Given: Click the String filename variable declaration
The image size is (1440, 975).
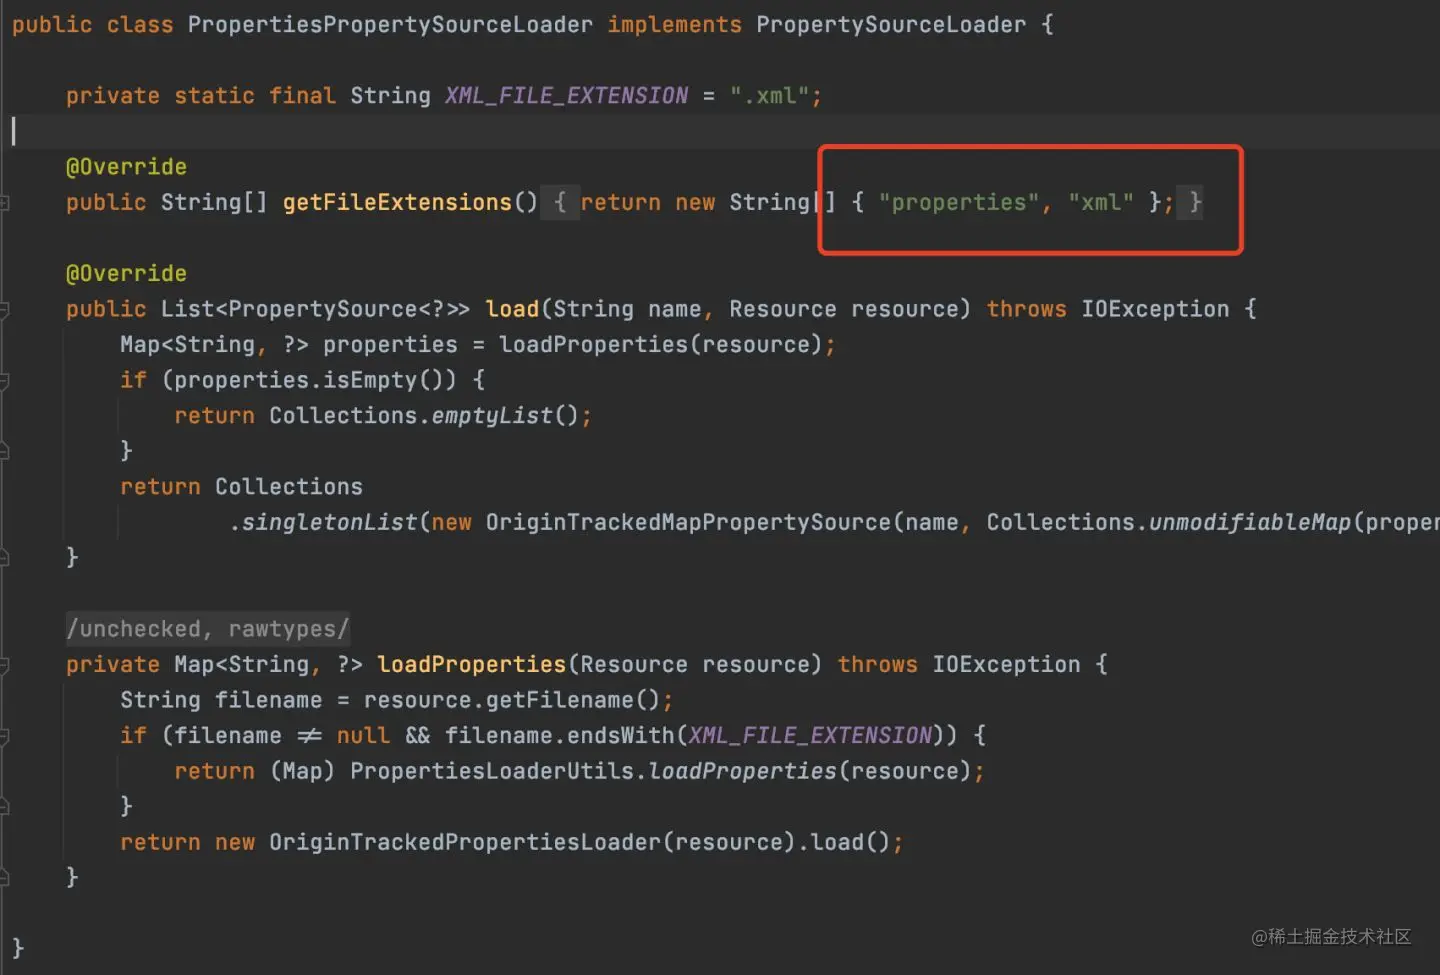Looking at the screenshot, I should coord(221,700).
